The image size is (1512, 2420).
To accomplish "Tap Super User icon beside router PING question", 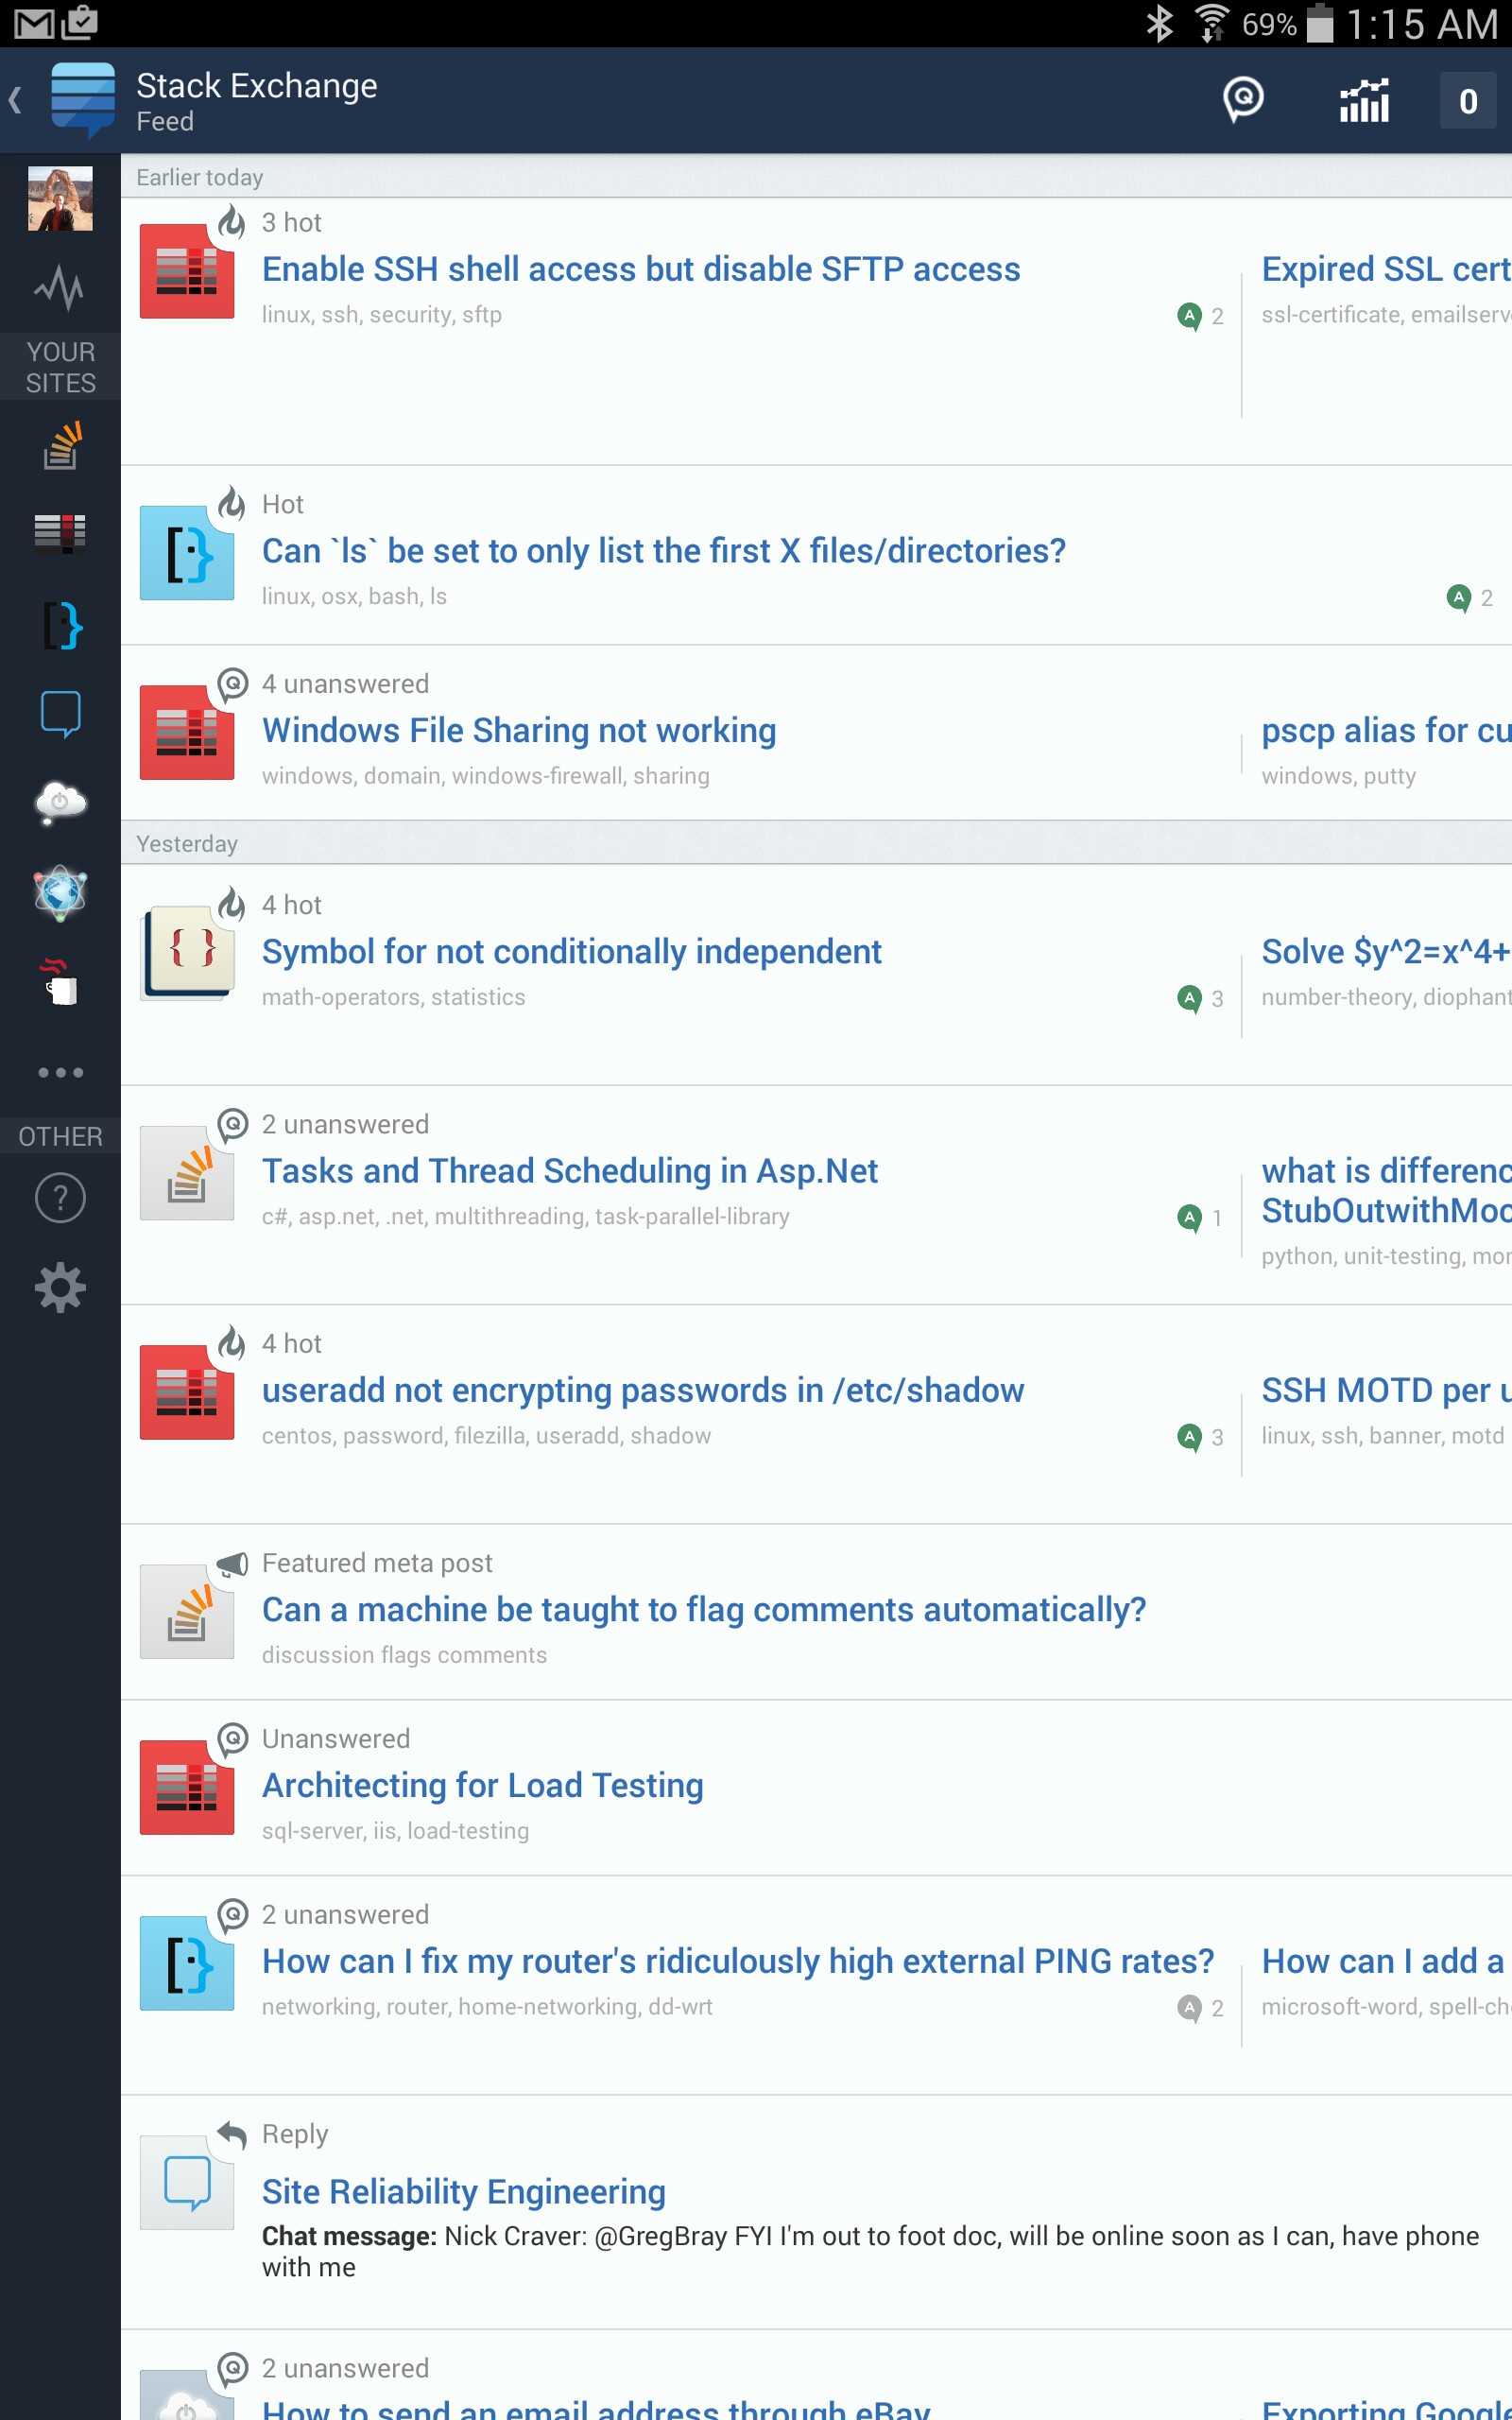I will [187, 1964].
